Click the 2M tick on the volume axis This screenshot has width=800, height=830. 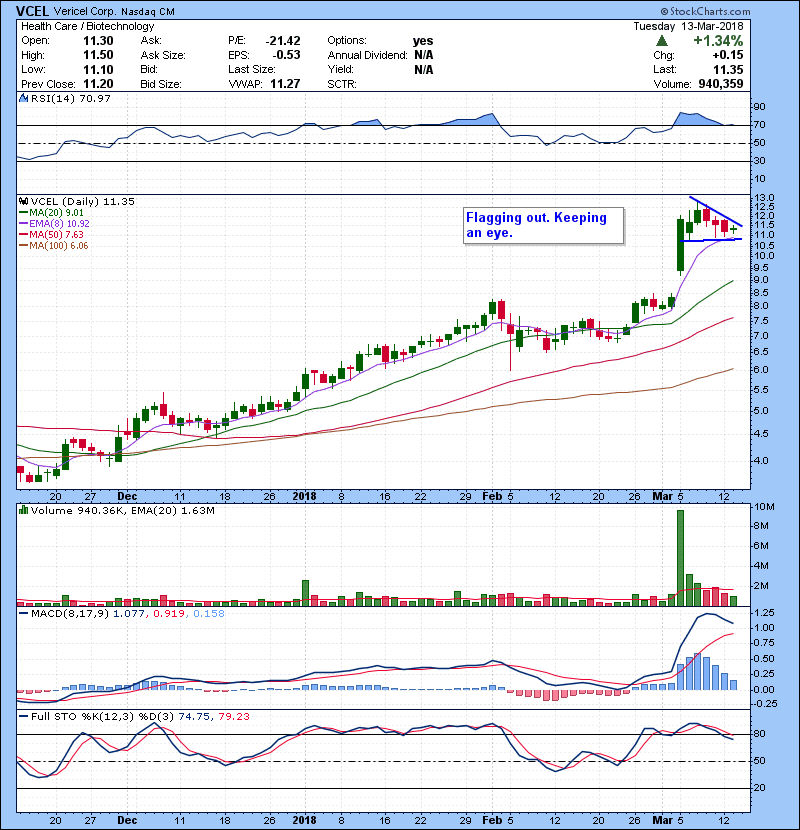[761, 585]
